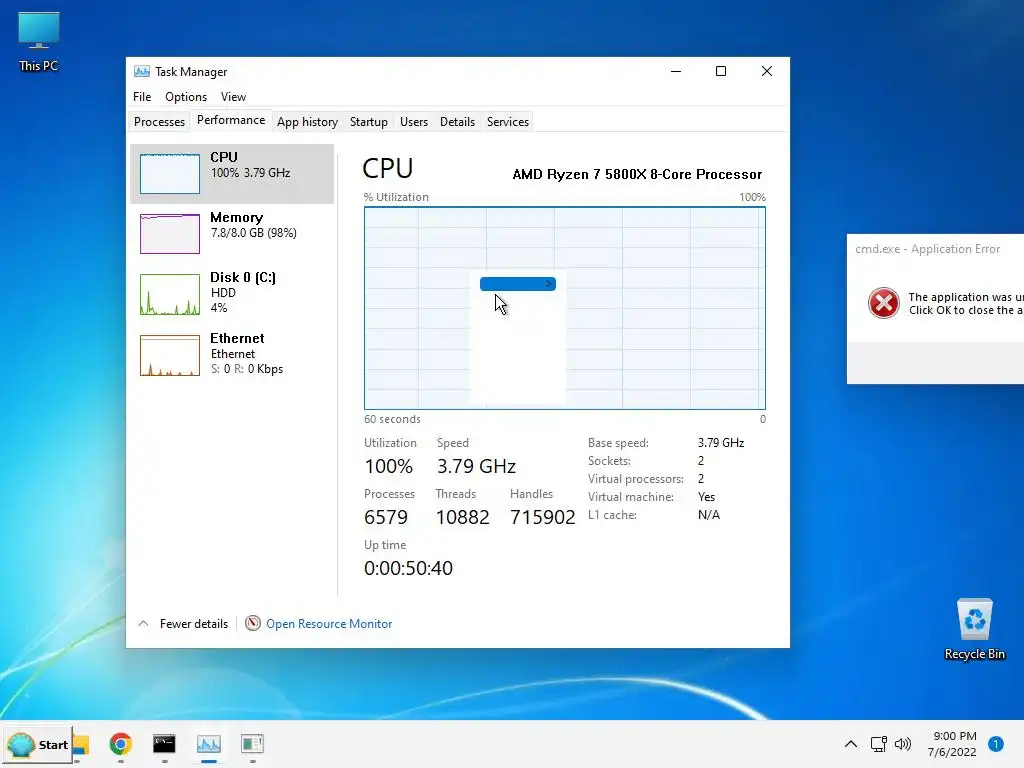Viewport: 1024px width, 768px height.
Task: Launch Google Chrome from the taskbar
Action: pos(121,744)
